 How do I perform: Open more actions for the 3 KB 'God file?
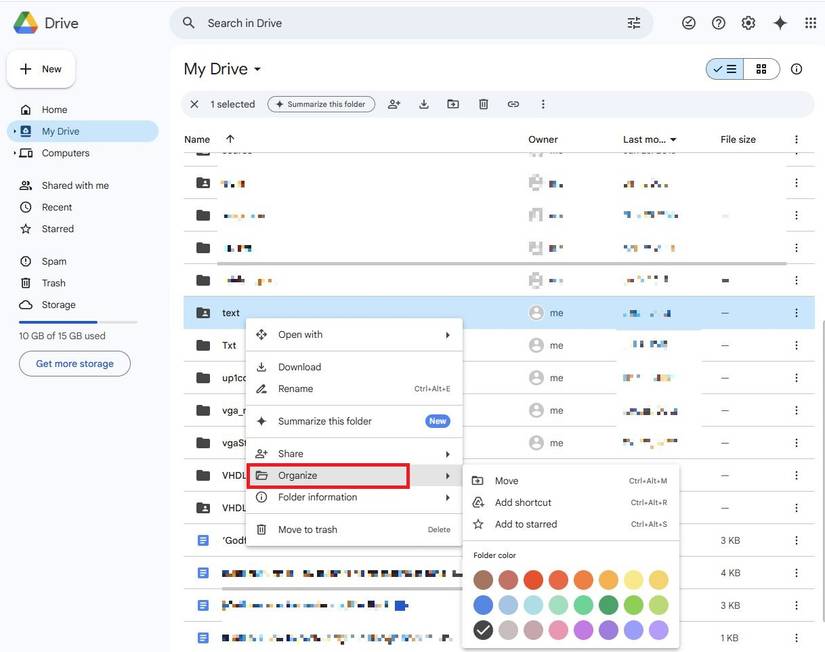pyautogui.click(x=796, y=540)
